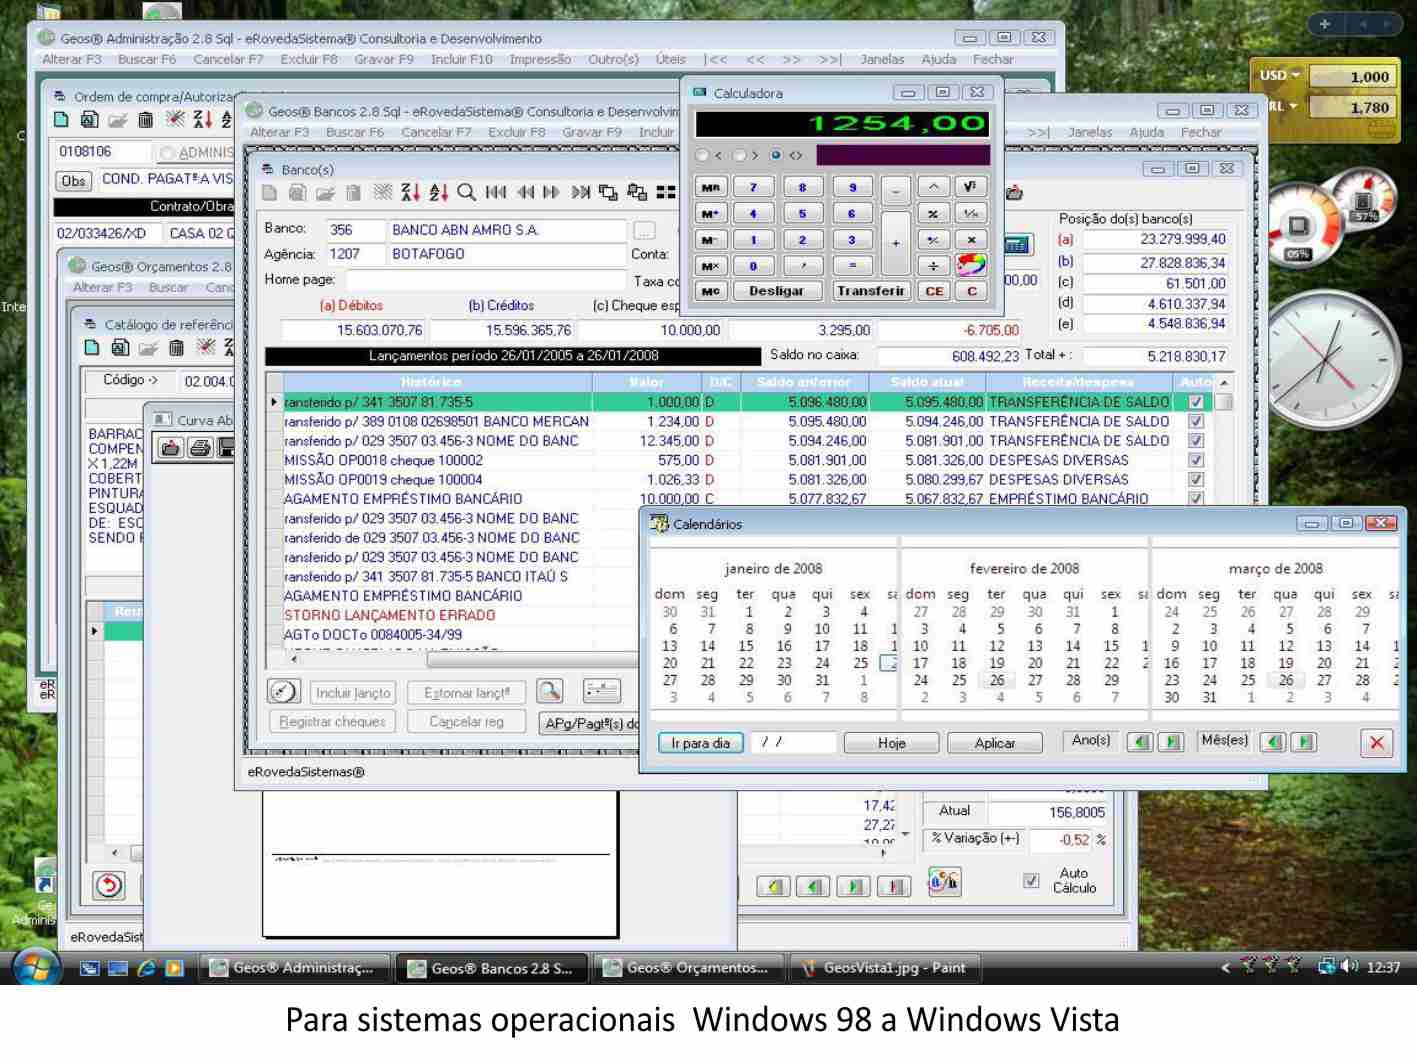
Task: Select 26 in the fevereiro de 2008 calendar
Action: point(997,680)
